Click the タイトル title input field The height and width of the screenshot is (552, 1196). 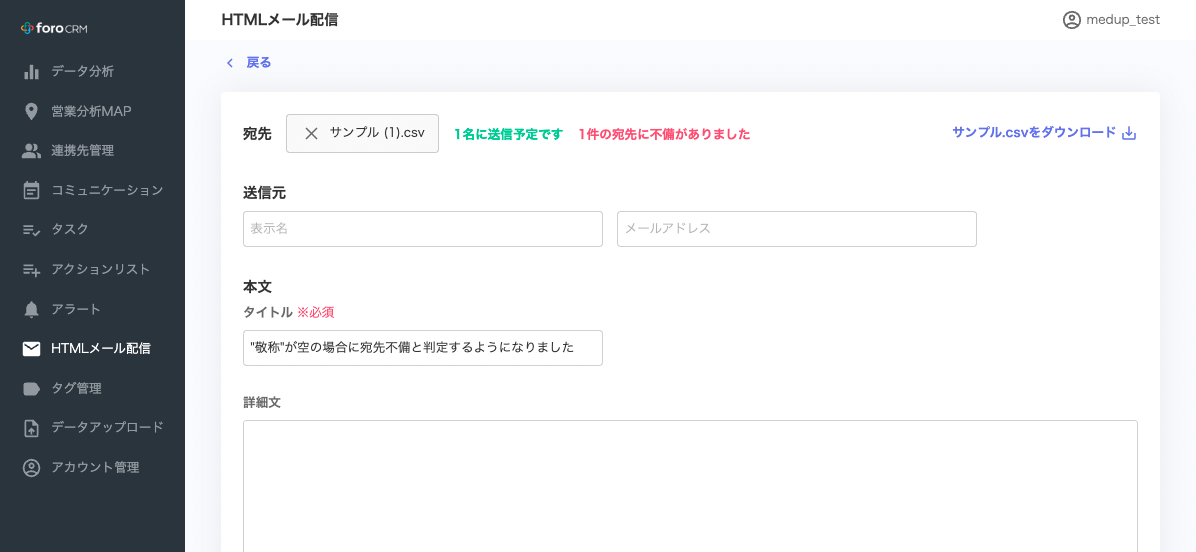(x=423, y=348)
